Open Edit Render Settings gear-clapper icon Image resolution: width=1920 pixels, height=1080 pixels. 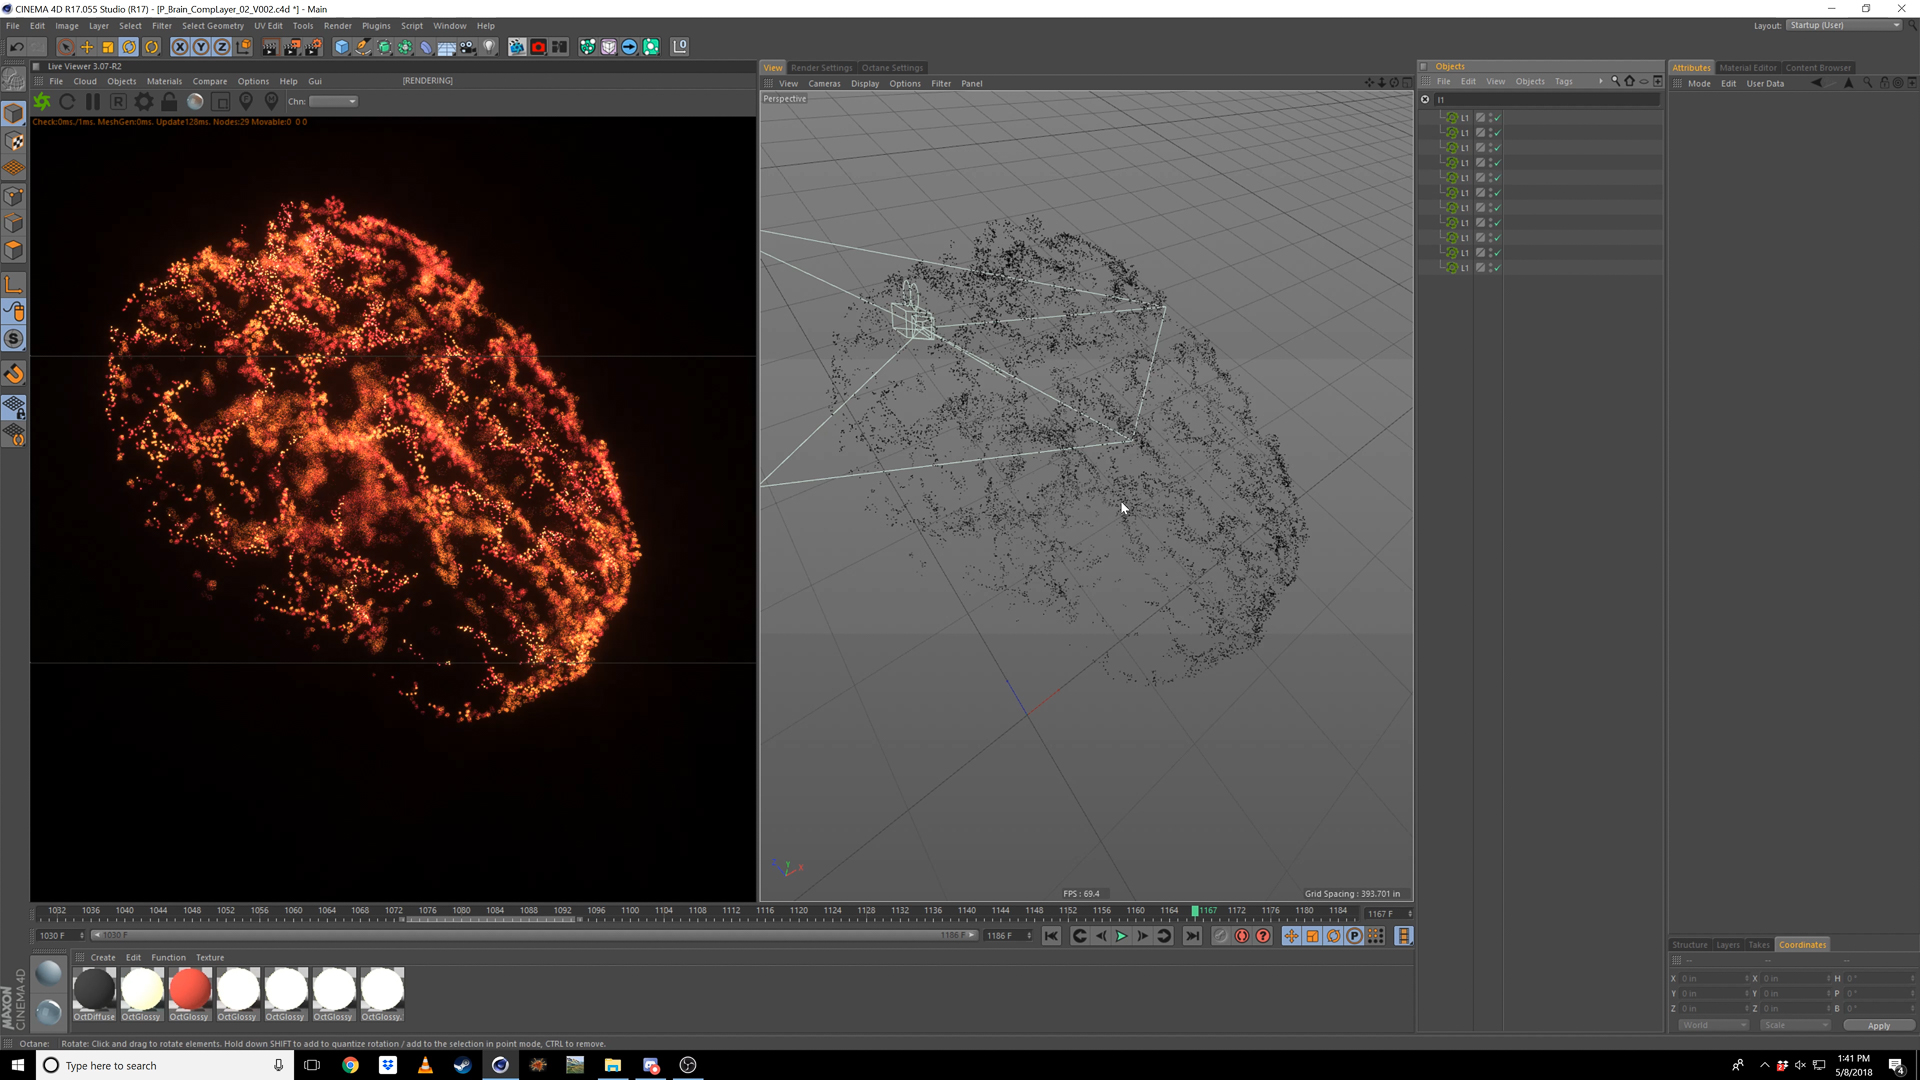click(314, 47)
